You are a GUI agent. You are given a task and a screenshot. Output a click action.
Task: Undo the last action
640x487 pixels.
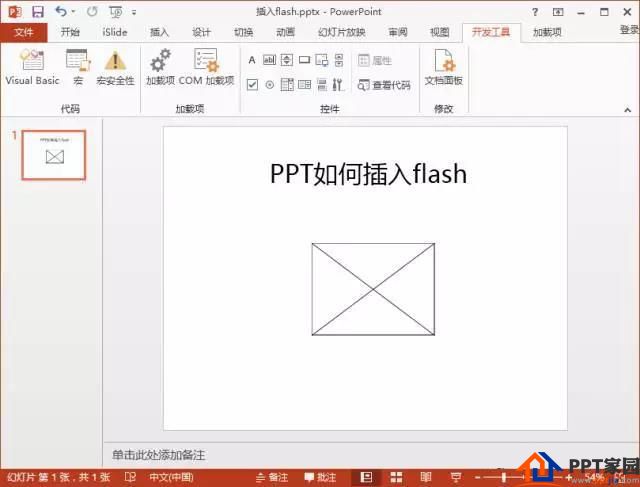pos(61,12)
